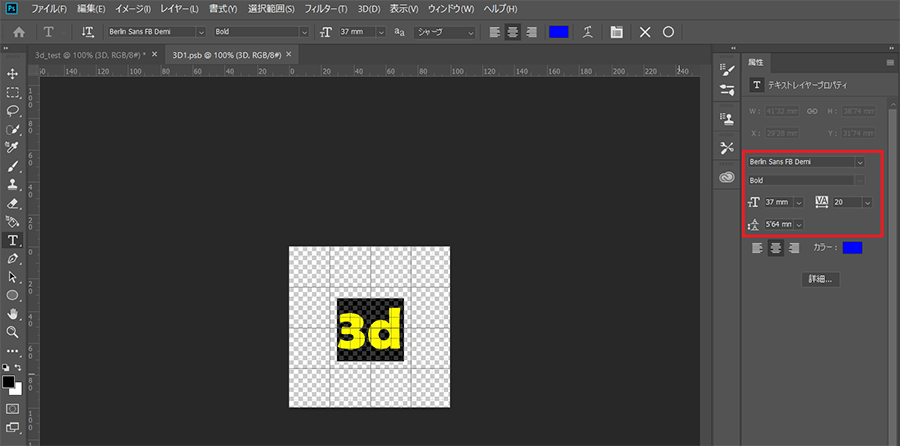Click the 詳細... button

click(x=821, y=279)
